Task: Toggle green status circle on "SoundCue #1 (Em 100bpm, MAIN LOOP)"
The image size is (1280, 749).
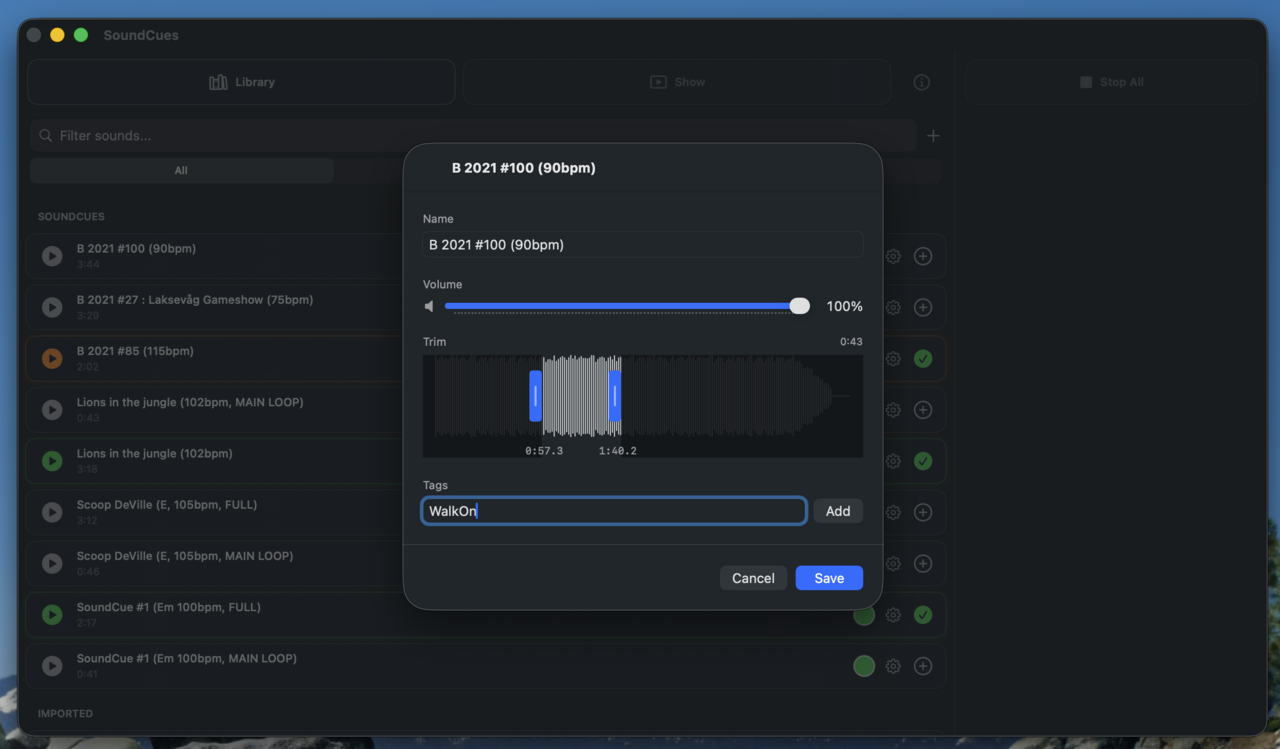Action: click(x=863, y=665)
